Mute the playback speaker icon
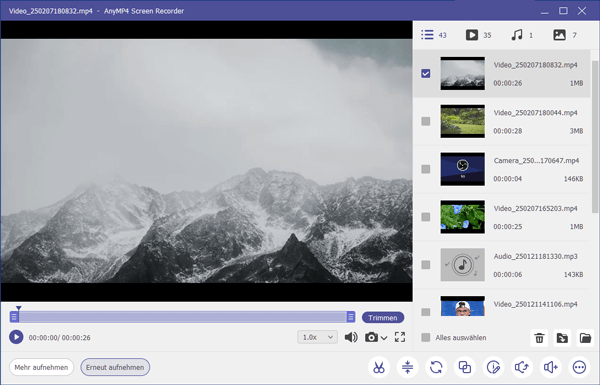600x385 pixels. click(x=351, y=337)
